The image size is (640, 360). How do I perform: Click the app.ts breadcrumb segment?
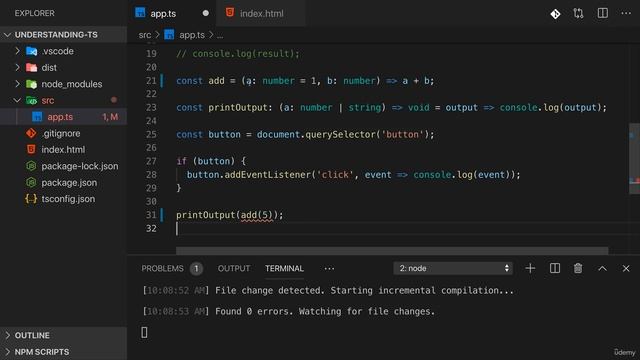point(192,35)
